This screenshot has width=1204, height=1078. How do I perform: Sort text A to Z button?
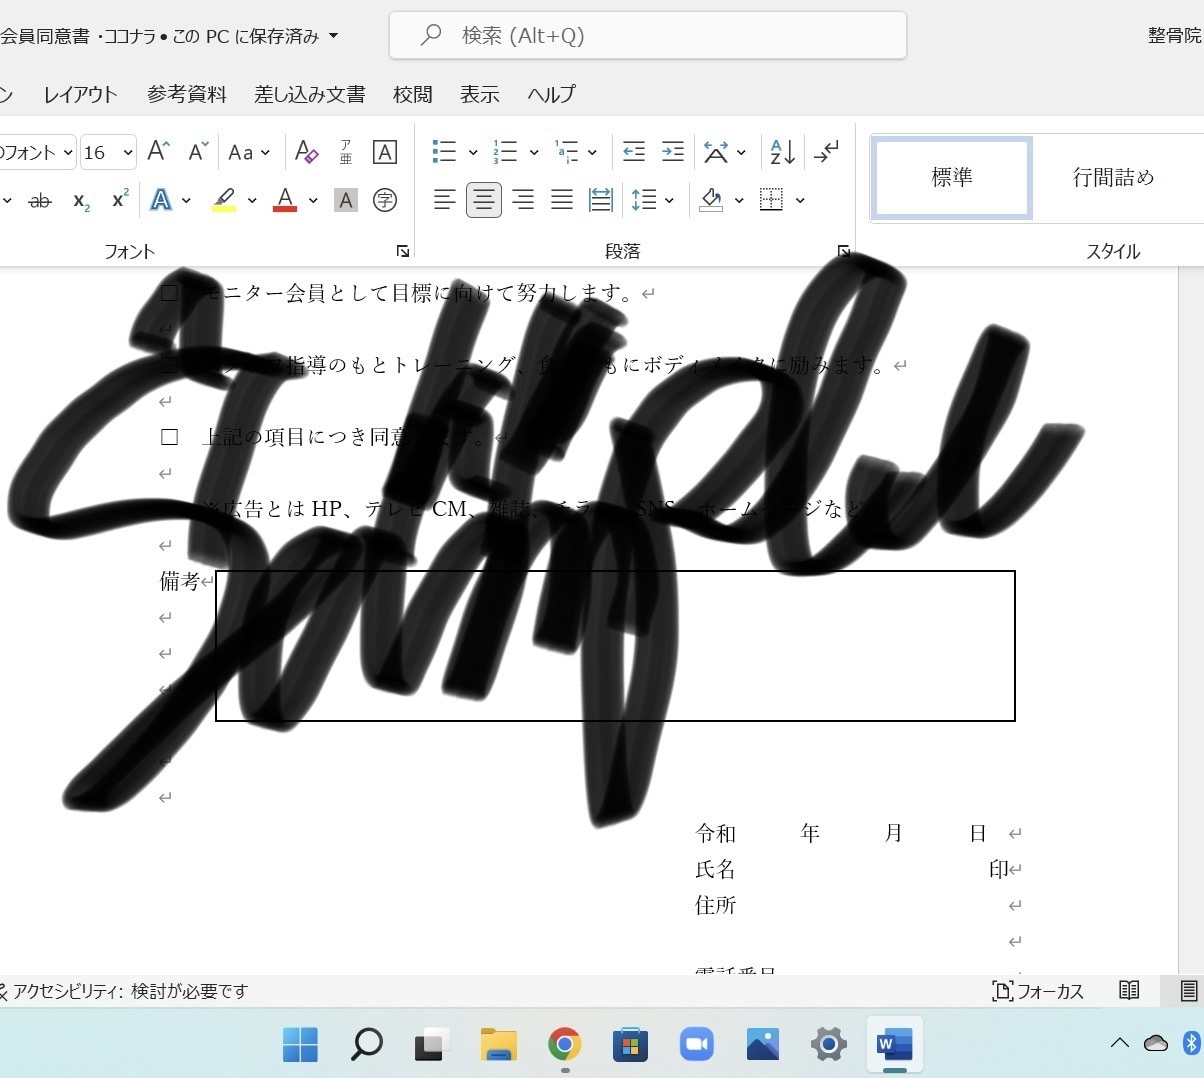point(783,152)
